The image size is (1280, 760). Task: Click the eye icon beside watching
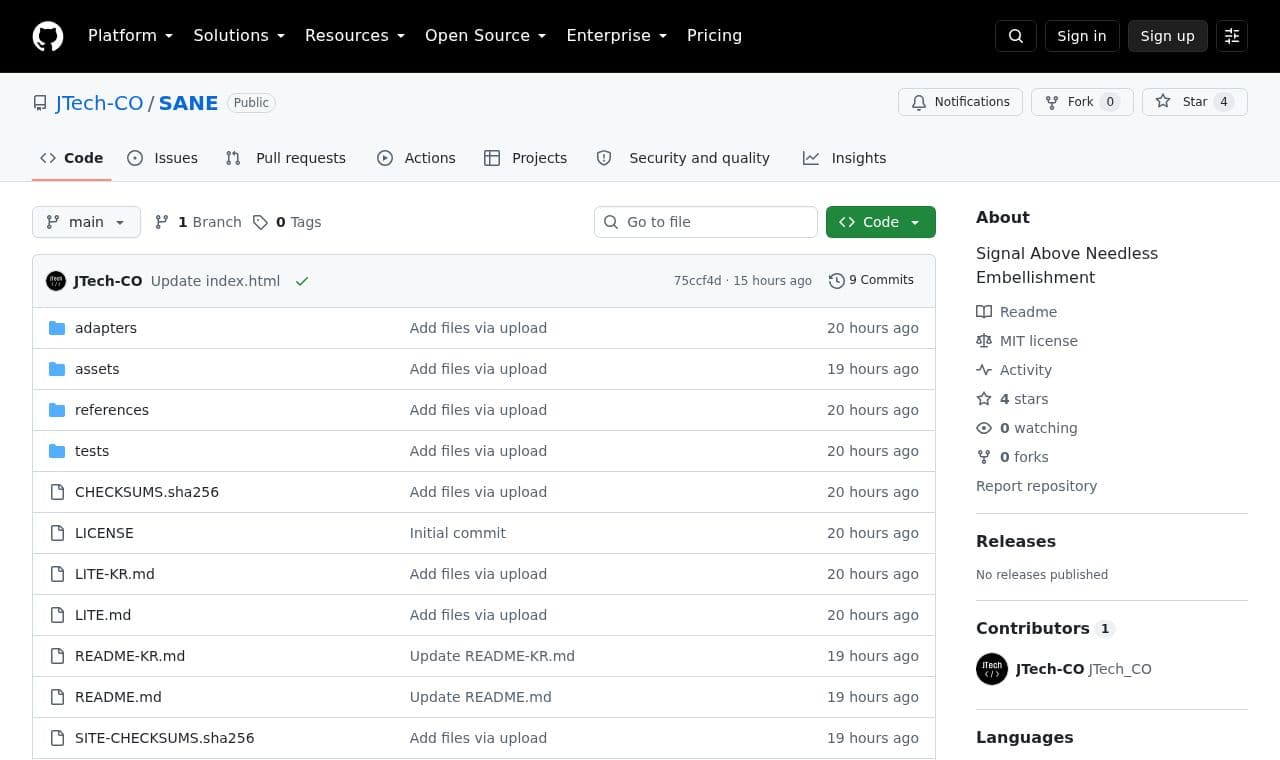coord(984,428)
